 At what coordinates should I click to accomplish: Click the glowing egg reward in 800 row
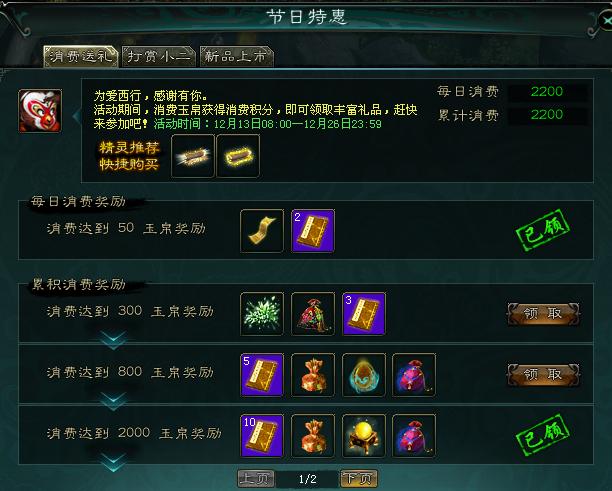point(364,375)
